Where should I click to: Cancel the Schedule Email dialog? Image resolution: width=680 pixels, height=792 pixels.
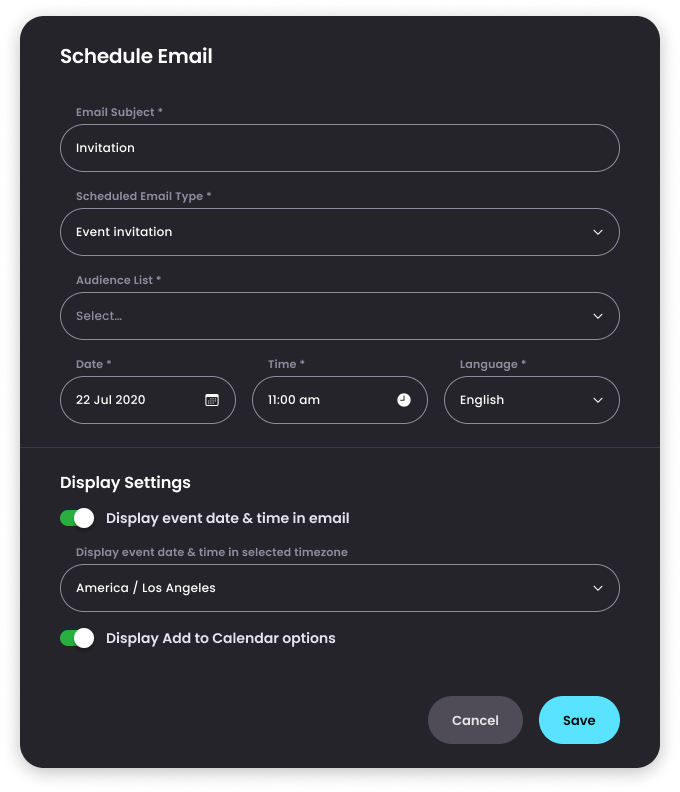[x=475, y=720]
